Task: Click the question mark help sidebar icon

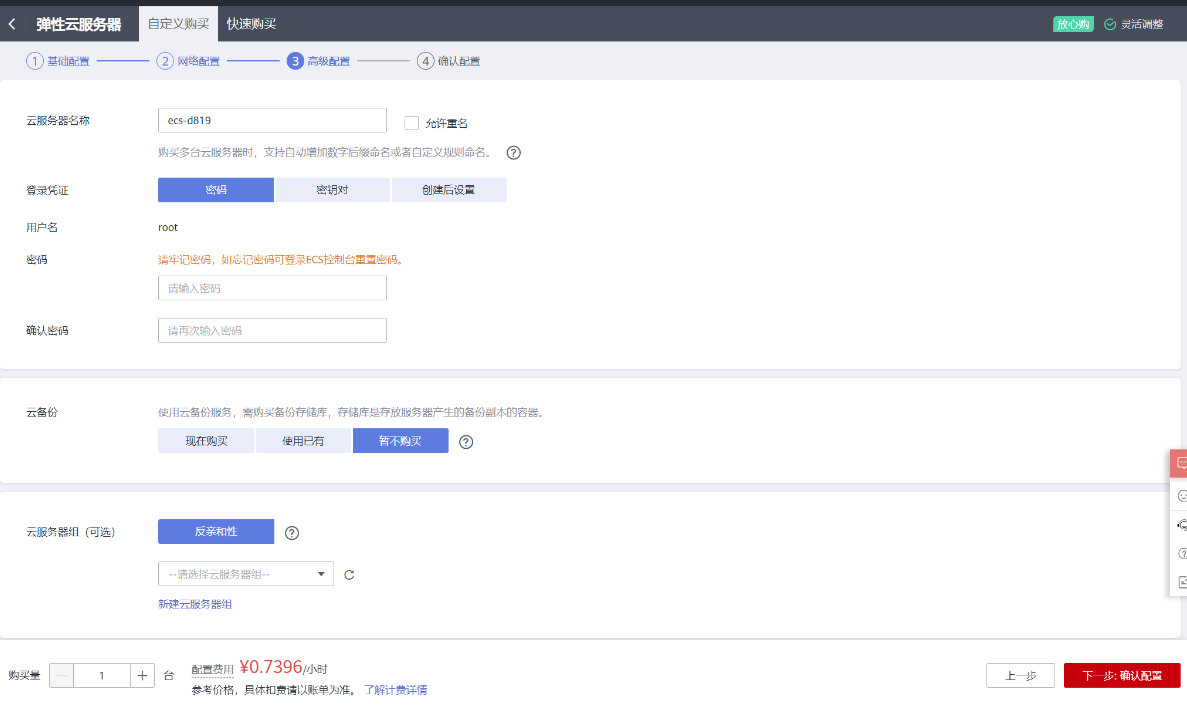Action: click(1181, 552)
